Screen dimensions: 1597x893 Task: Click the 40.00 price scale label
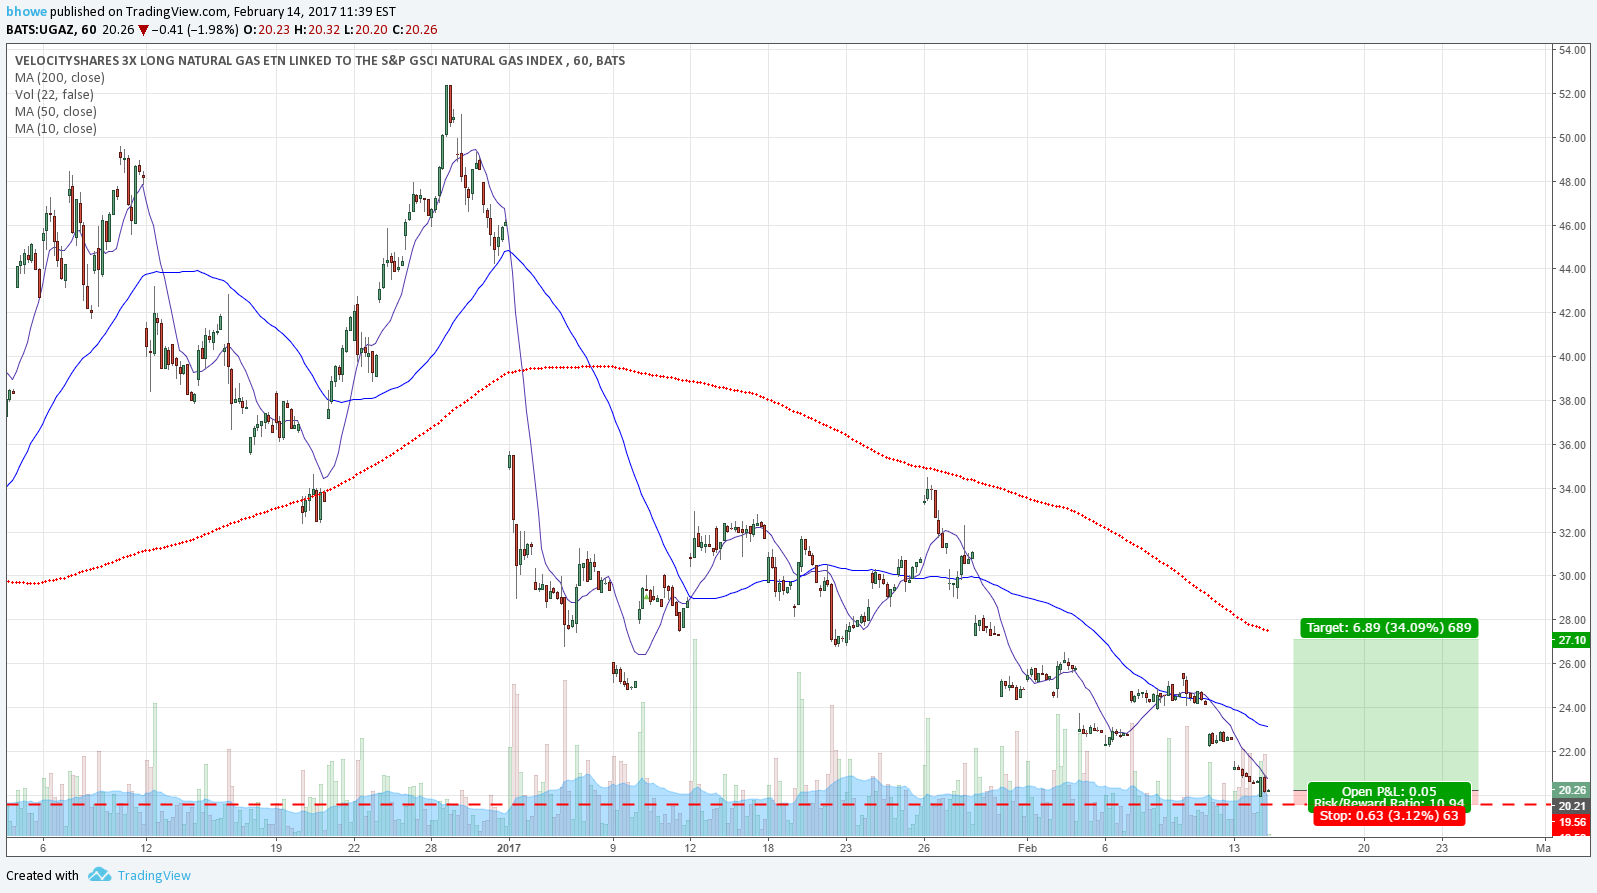[x=1572, y=357]
